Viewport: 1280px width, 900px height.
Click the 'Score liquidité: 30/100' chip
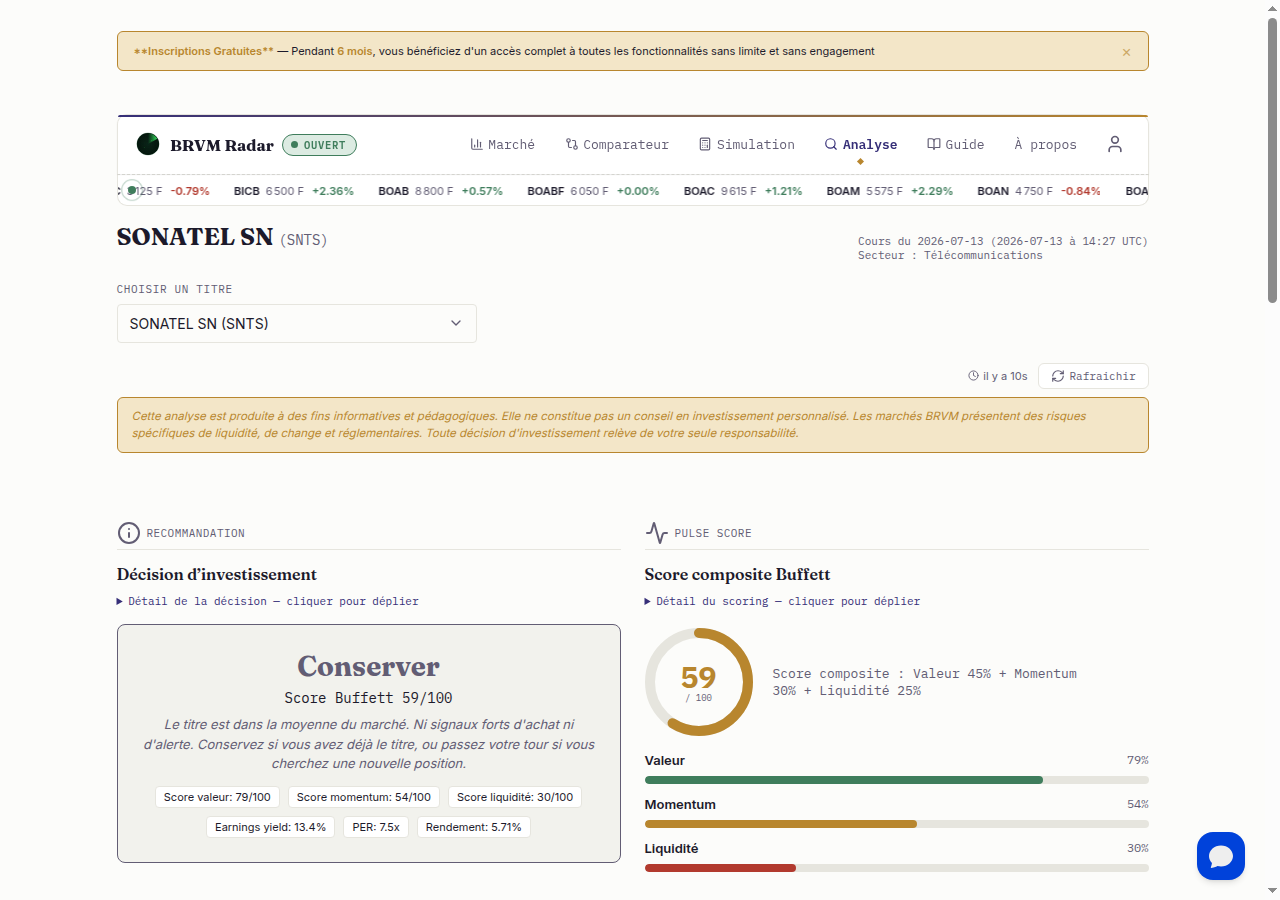pyautogui.click(x=515, y=797)
